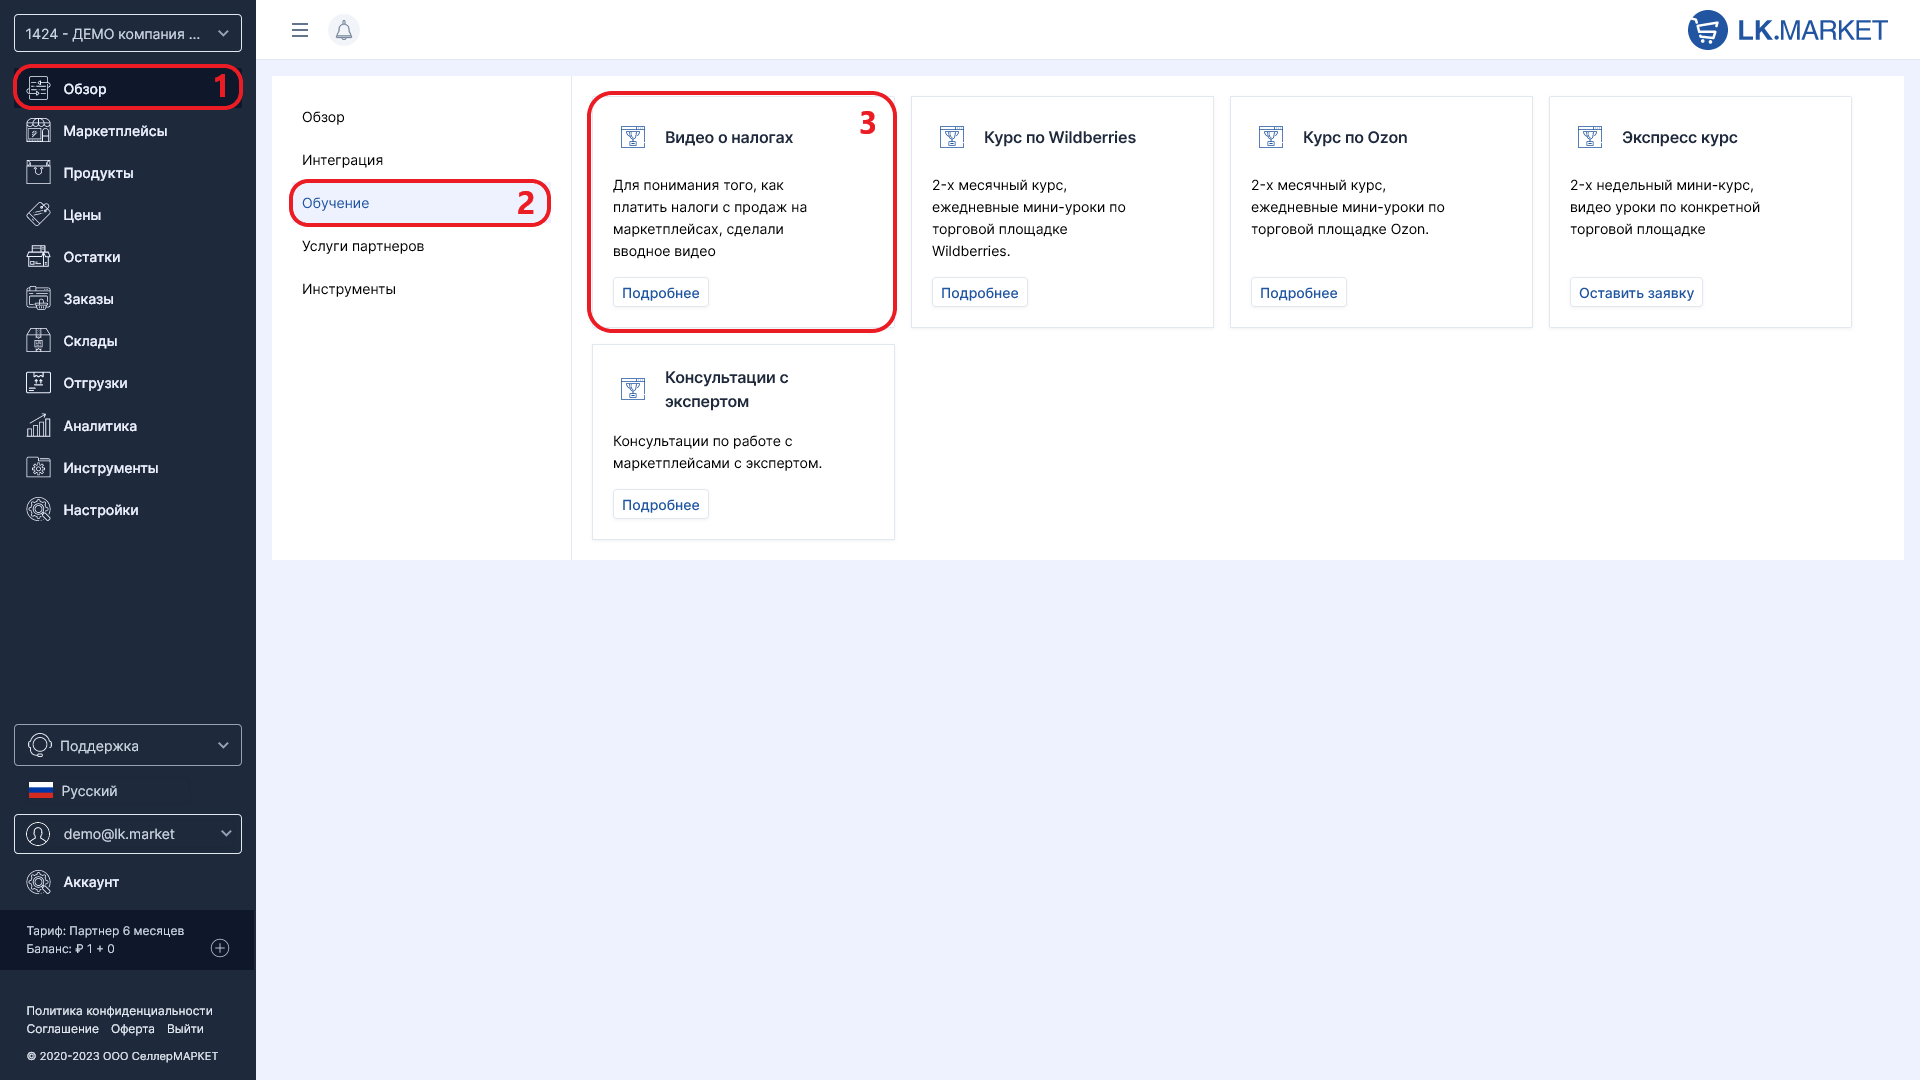Click Подробнее on Курс по Ozon card
This screenshot has width=1920, height=1080.
[x=1299, y=293]
